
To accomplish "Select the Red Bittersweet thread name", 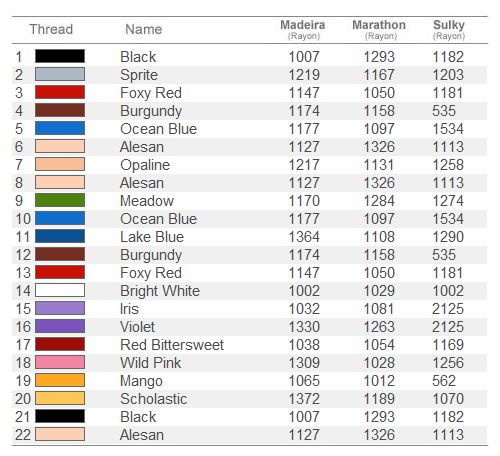I will [x=172, y=345].
